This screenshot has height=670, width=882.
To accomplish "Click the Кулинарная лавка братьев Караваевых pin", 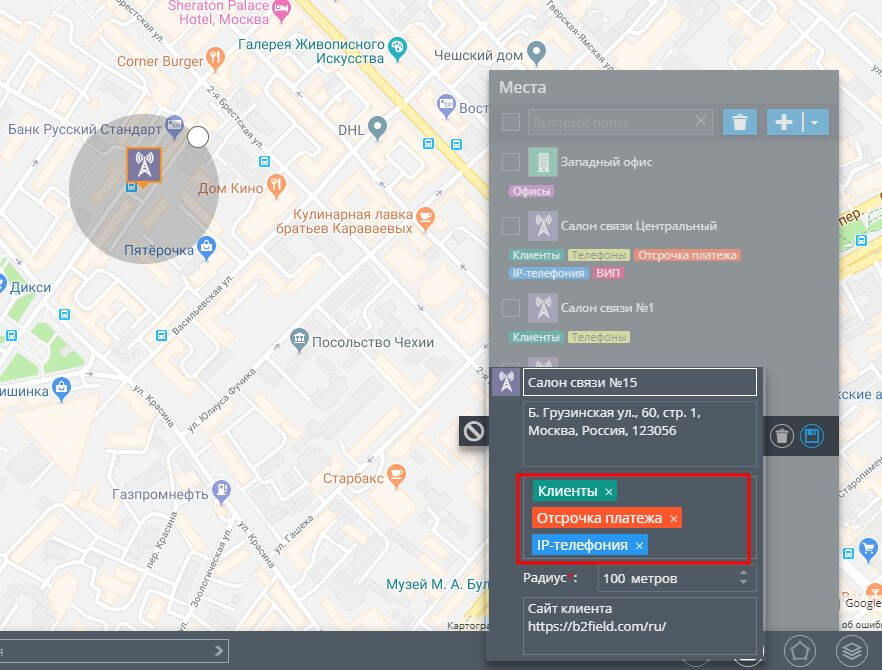I will 426,218.
